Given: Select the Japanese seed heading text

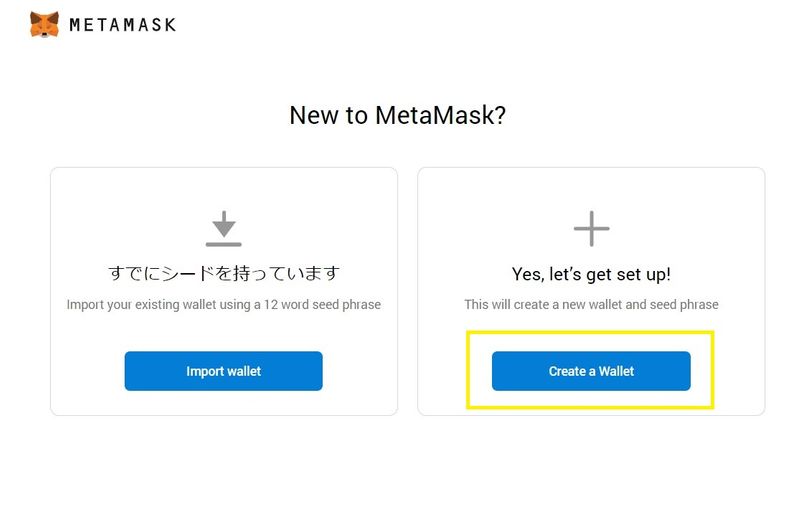Looking at the screenshot, I should tap(223, 273).
